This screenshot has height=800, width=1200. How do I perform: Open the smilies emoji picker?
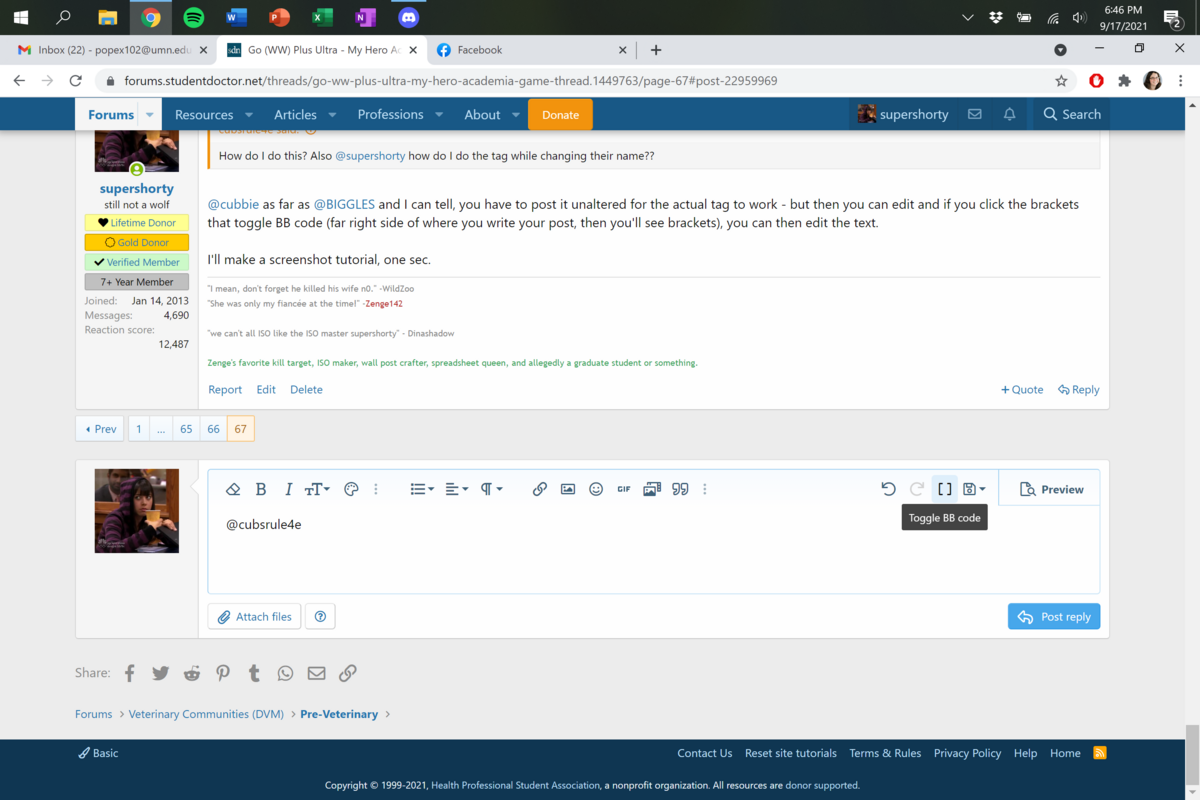(596, 489)
